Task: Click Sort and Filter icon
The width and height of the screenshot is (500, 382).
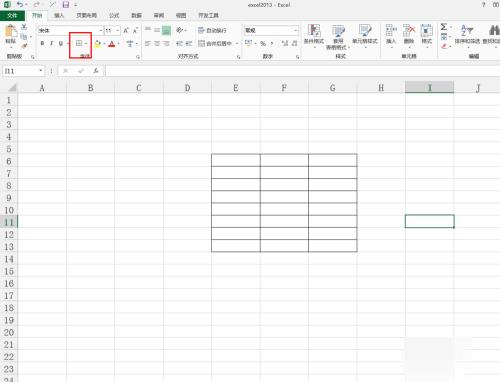Action: pos(467,30)
